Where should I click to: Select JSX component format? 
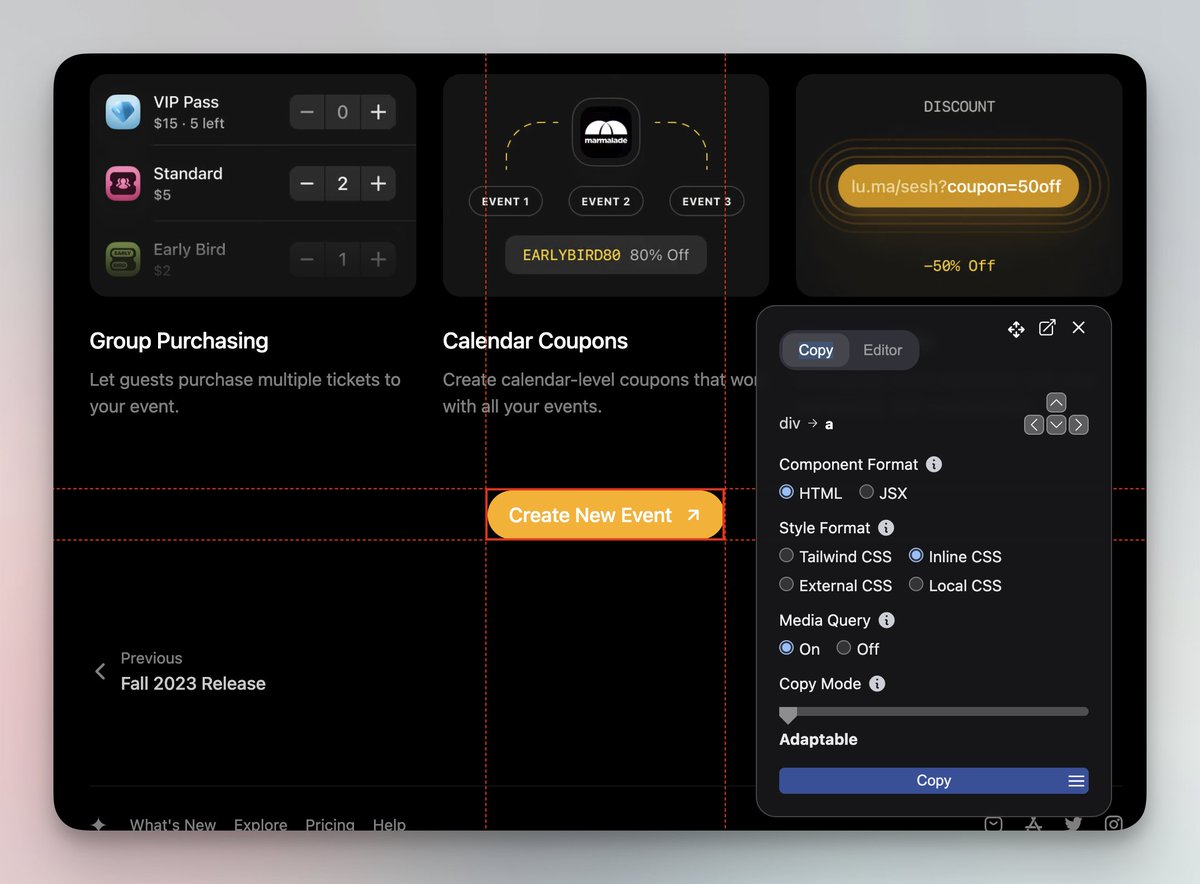(x=866, y=492)
